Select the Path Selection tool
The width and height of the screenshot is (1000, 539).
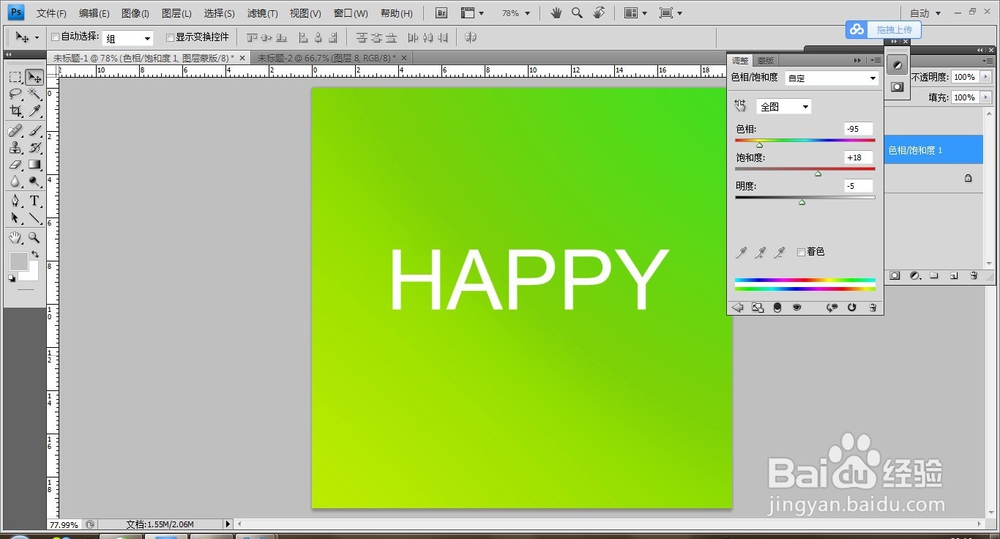pos(15,218)
